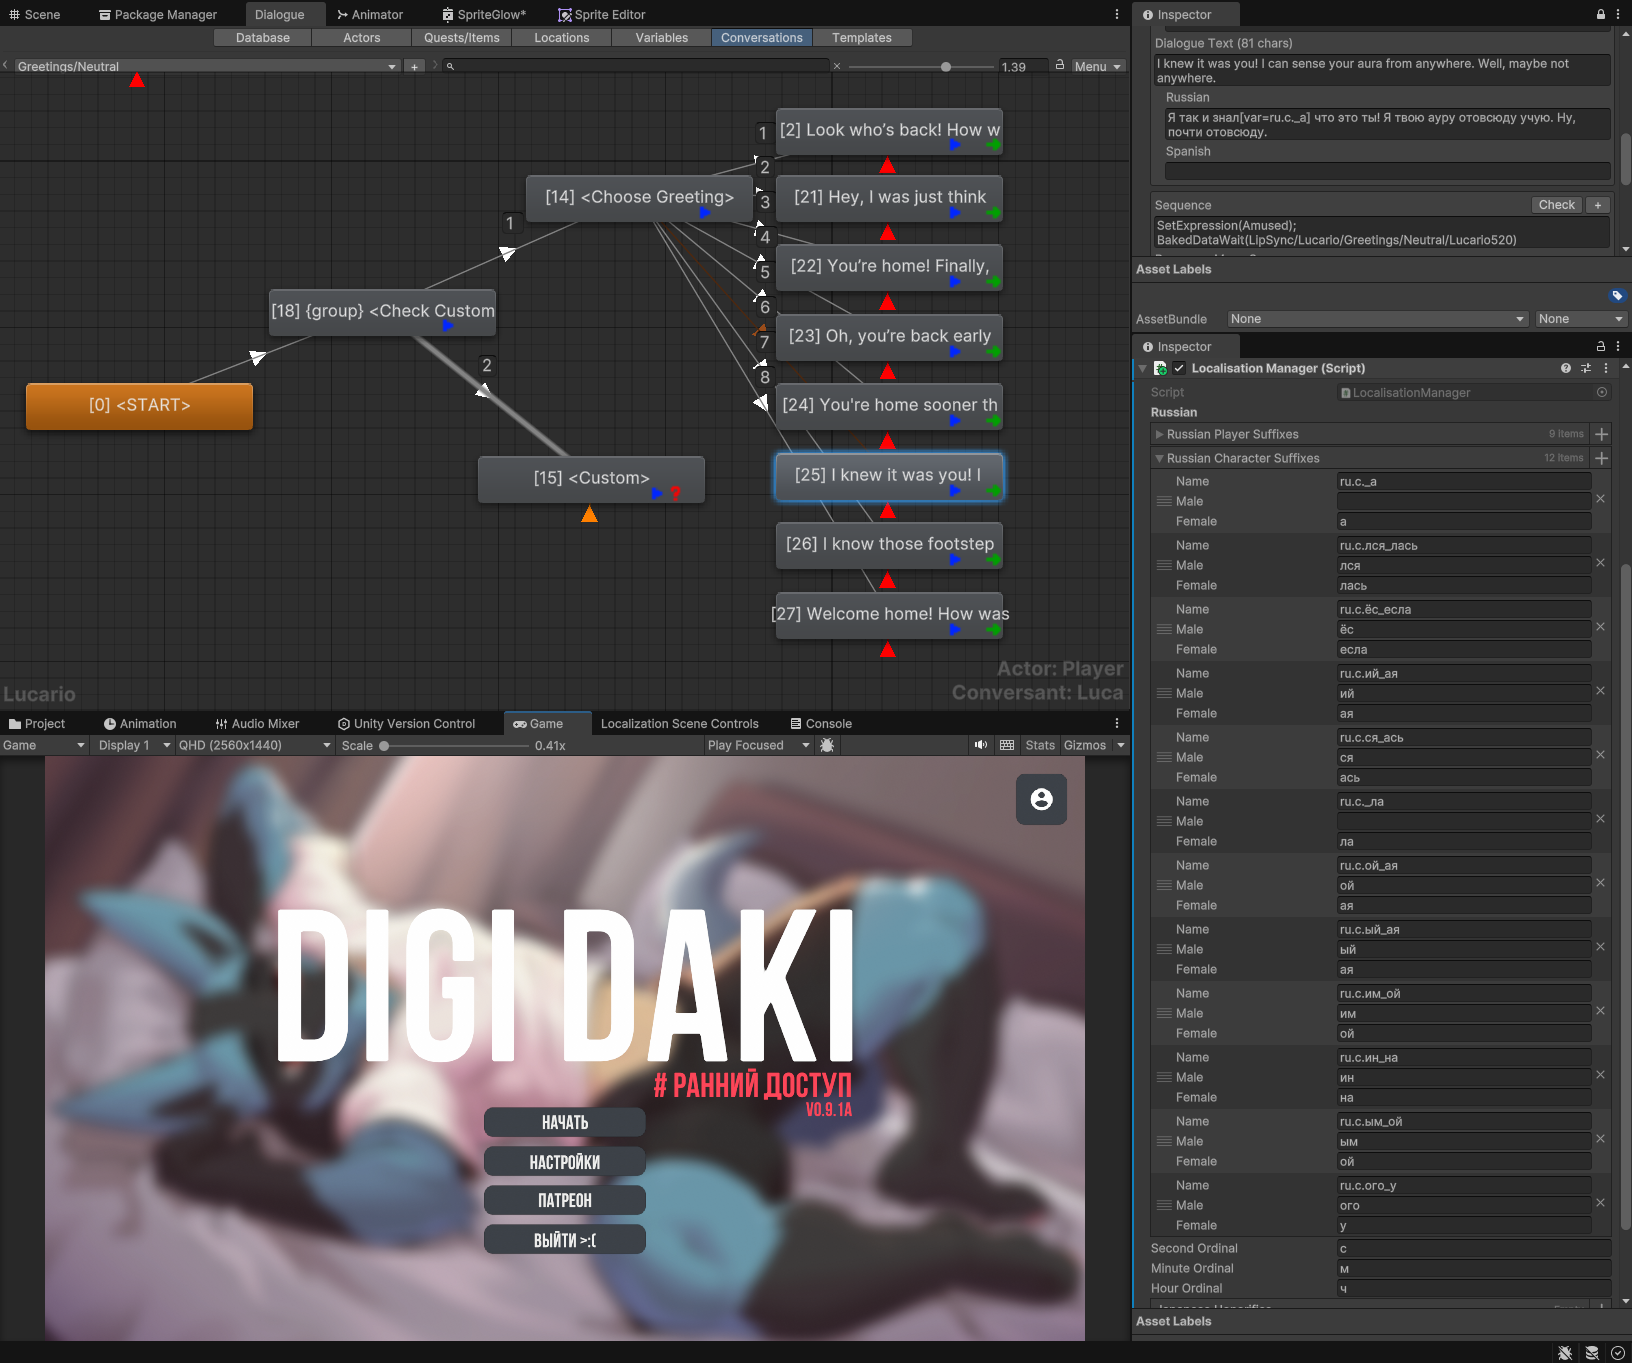
Task: Click the Spanish dialogue text field
Action: (x=1388, y=171)
